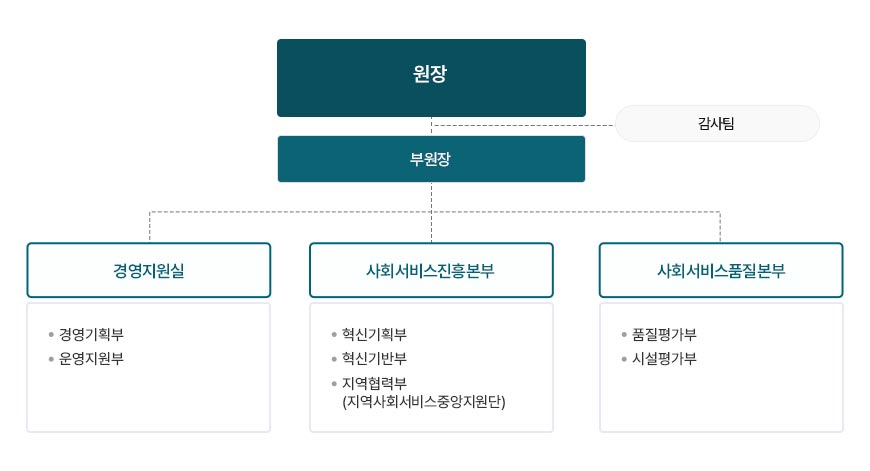Open the 경영지원실 department box
The image size is (870, 471).
click(x=149, y=270)
